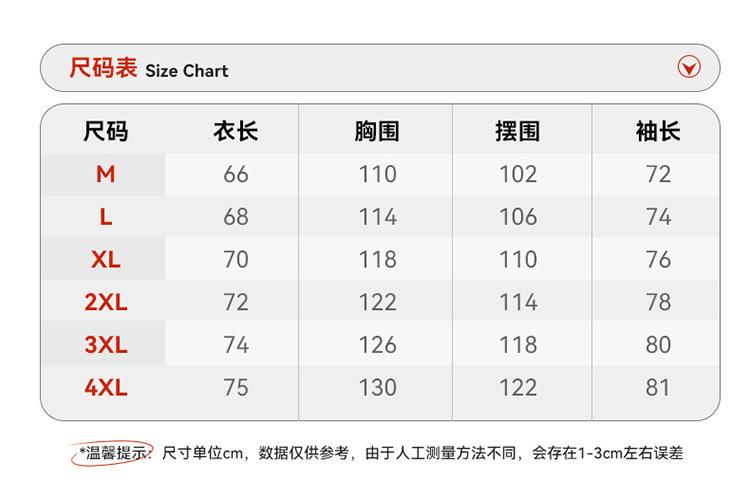Click the 胸围 value 130 for 4XL
The height and width of the screenshot is (499, 750).
pos(377,387)
